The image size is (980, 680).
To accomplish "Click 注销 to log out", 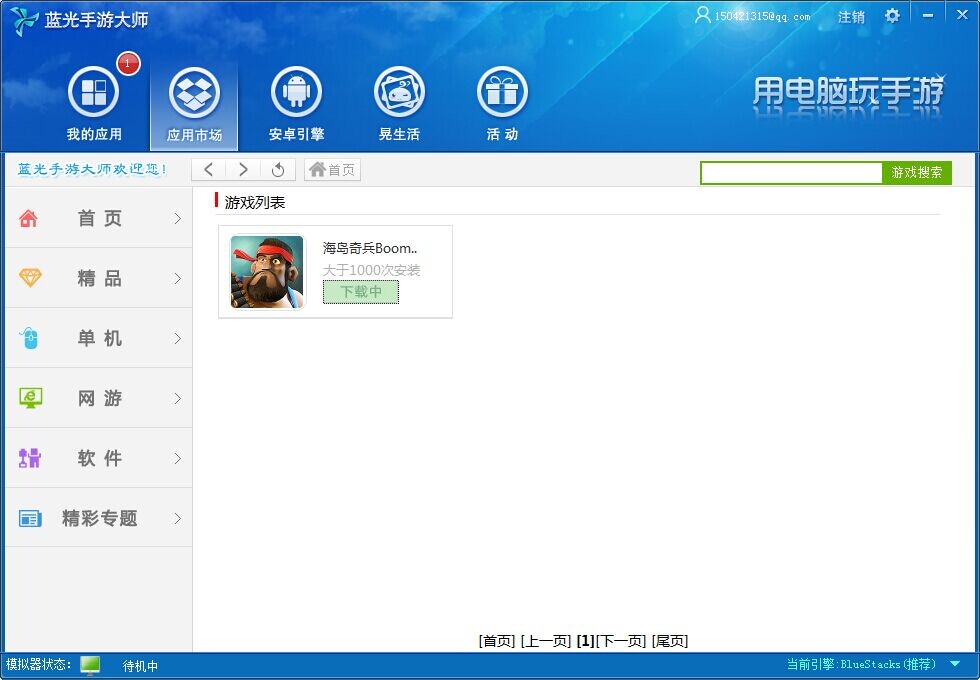I will [x=851, y=17].
